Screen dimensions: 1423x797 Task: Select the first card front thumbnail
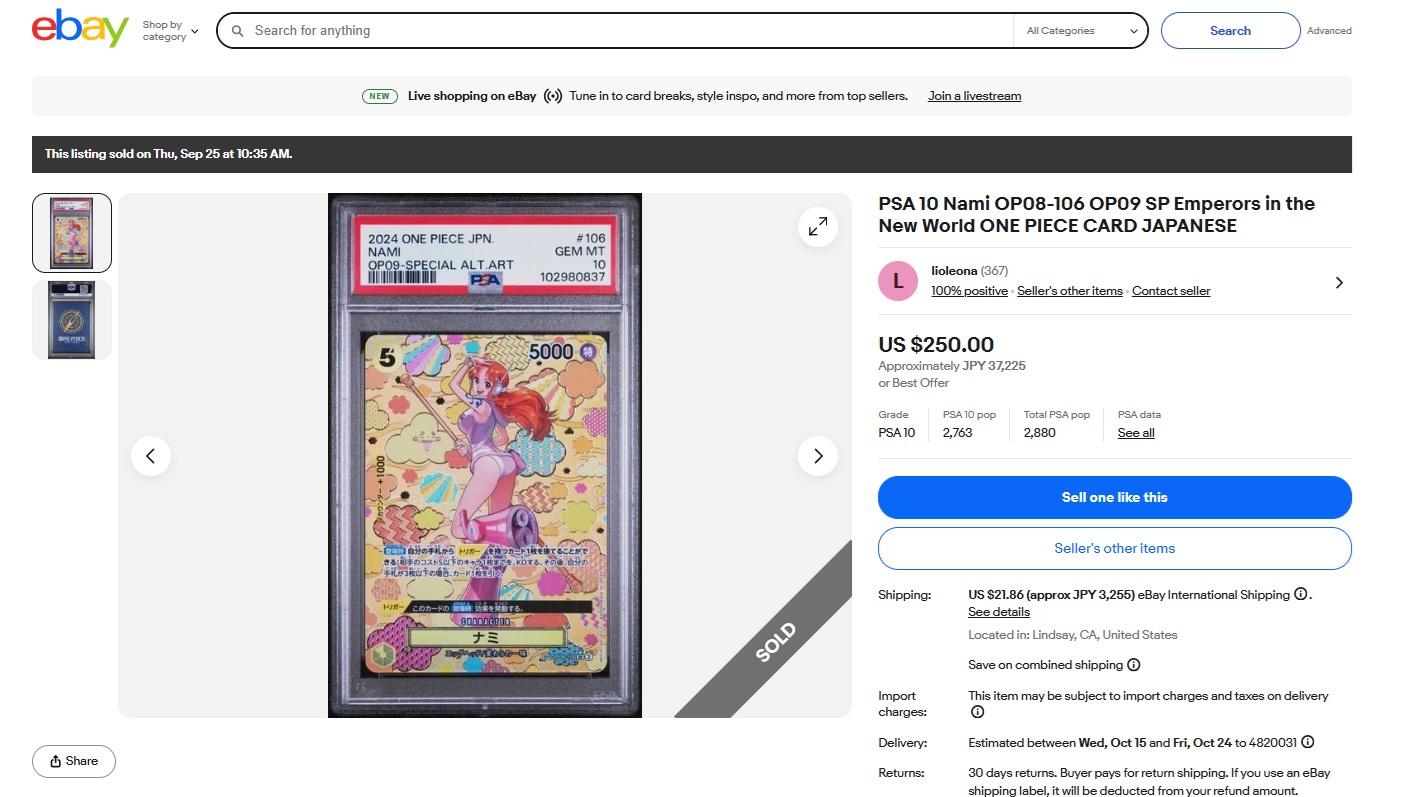pos(72,233)
